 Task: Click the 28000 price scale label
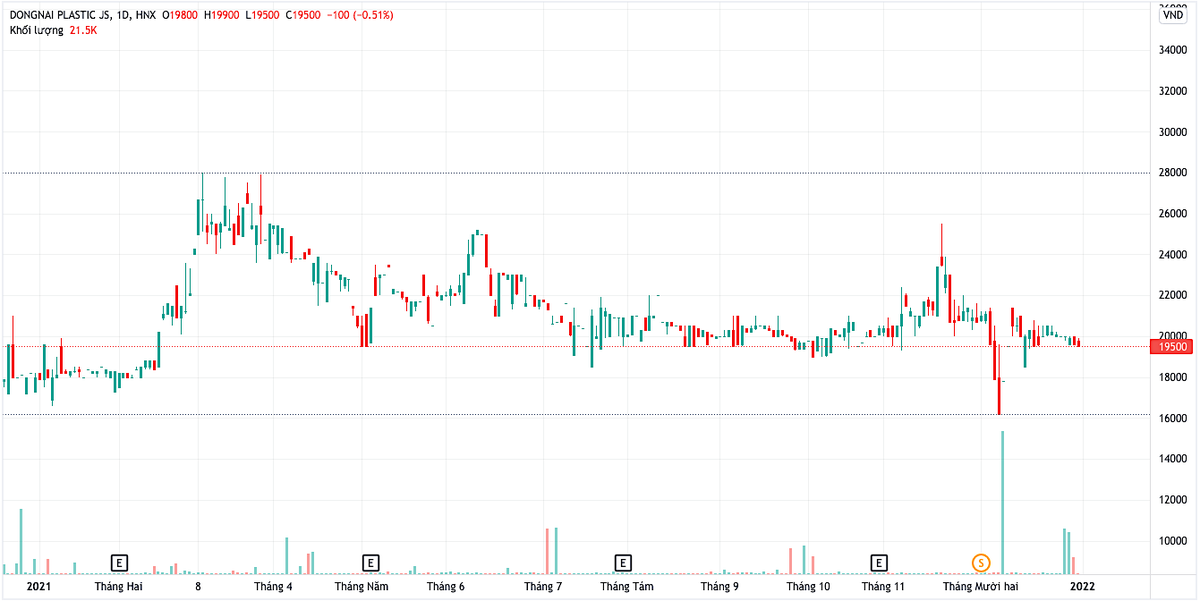(x=1172, y=173)
